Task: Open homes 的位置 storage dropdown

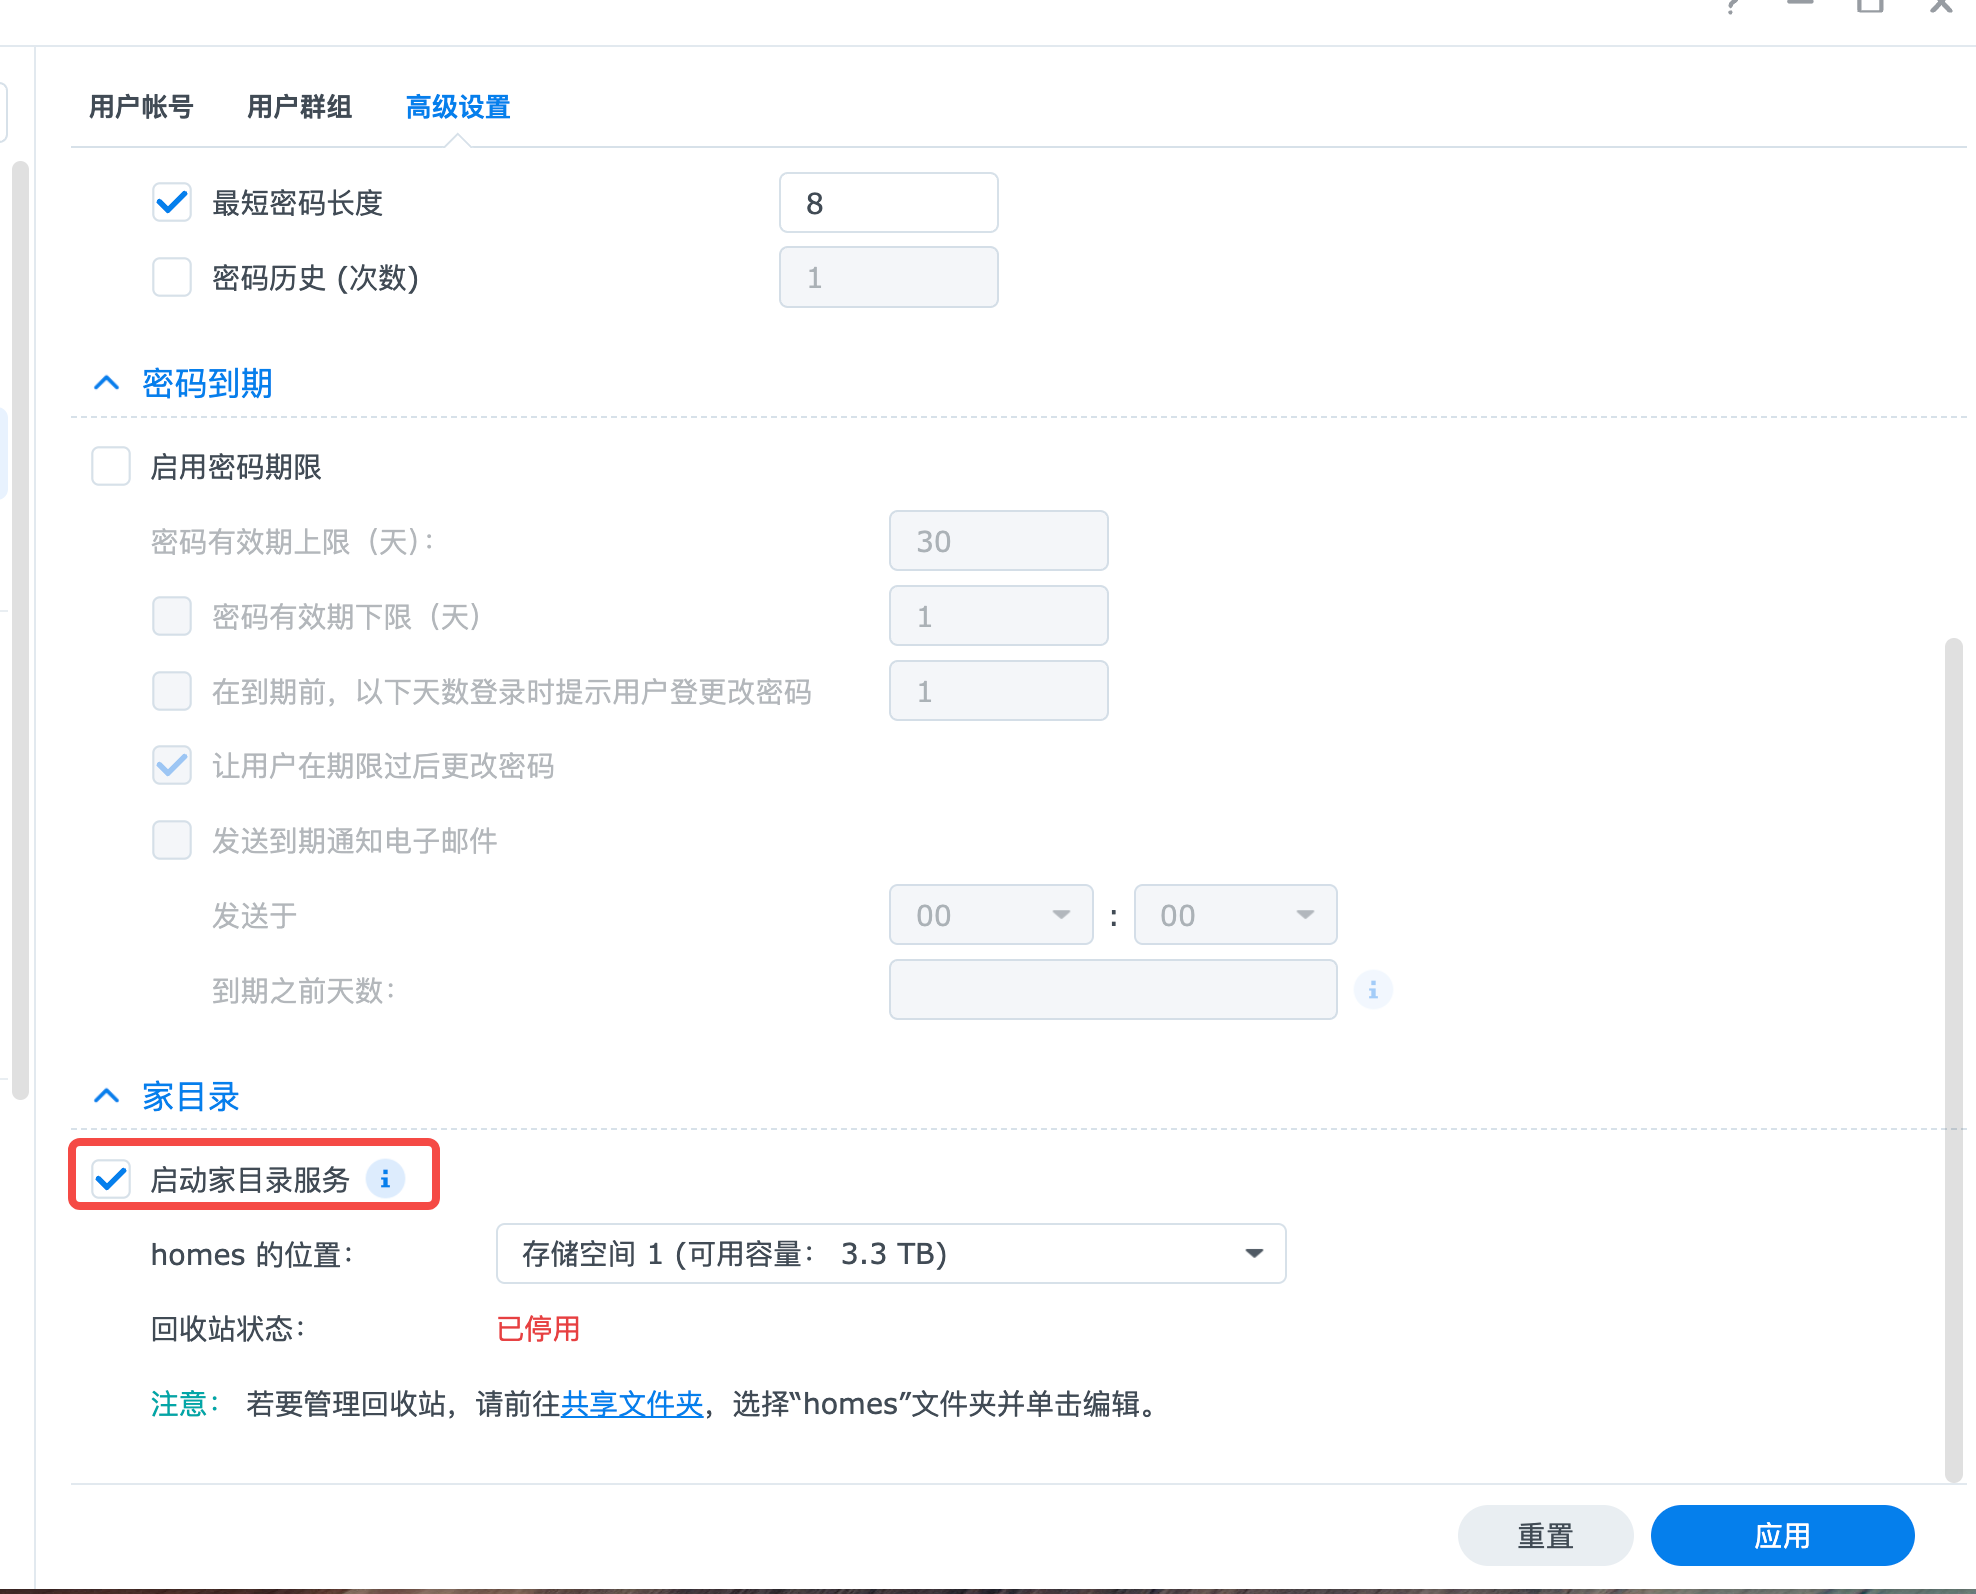Action: (890, 1253)
